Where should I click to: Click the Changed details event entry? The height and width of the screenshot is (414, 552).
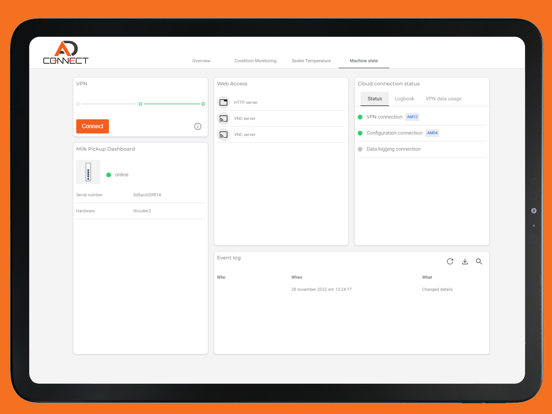pos(437,289)
